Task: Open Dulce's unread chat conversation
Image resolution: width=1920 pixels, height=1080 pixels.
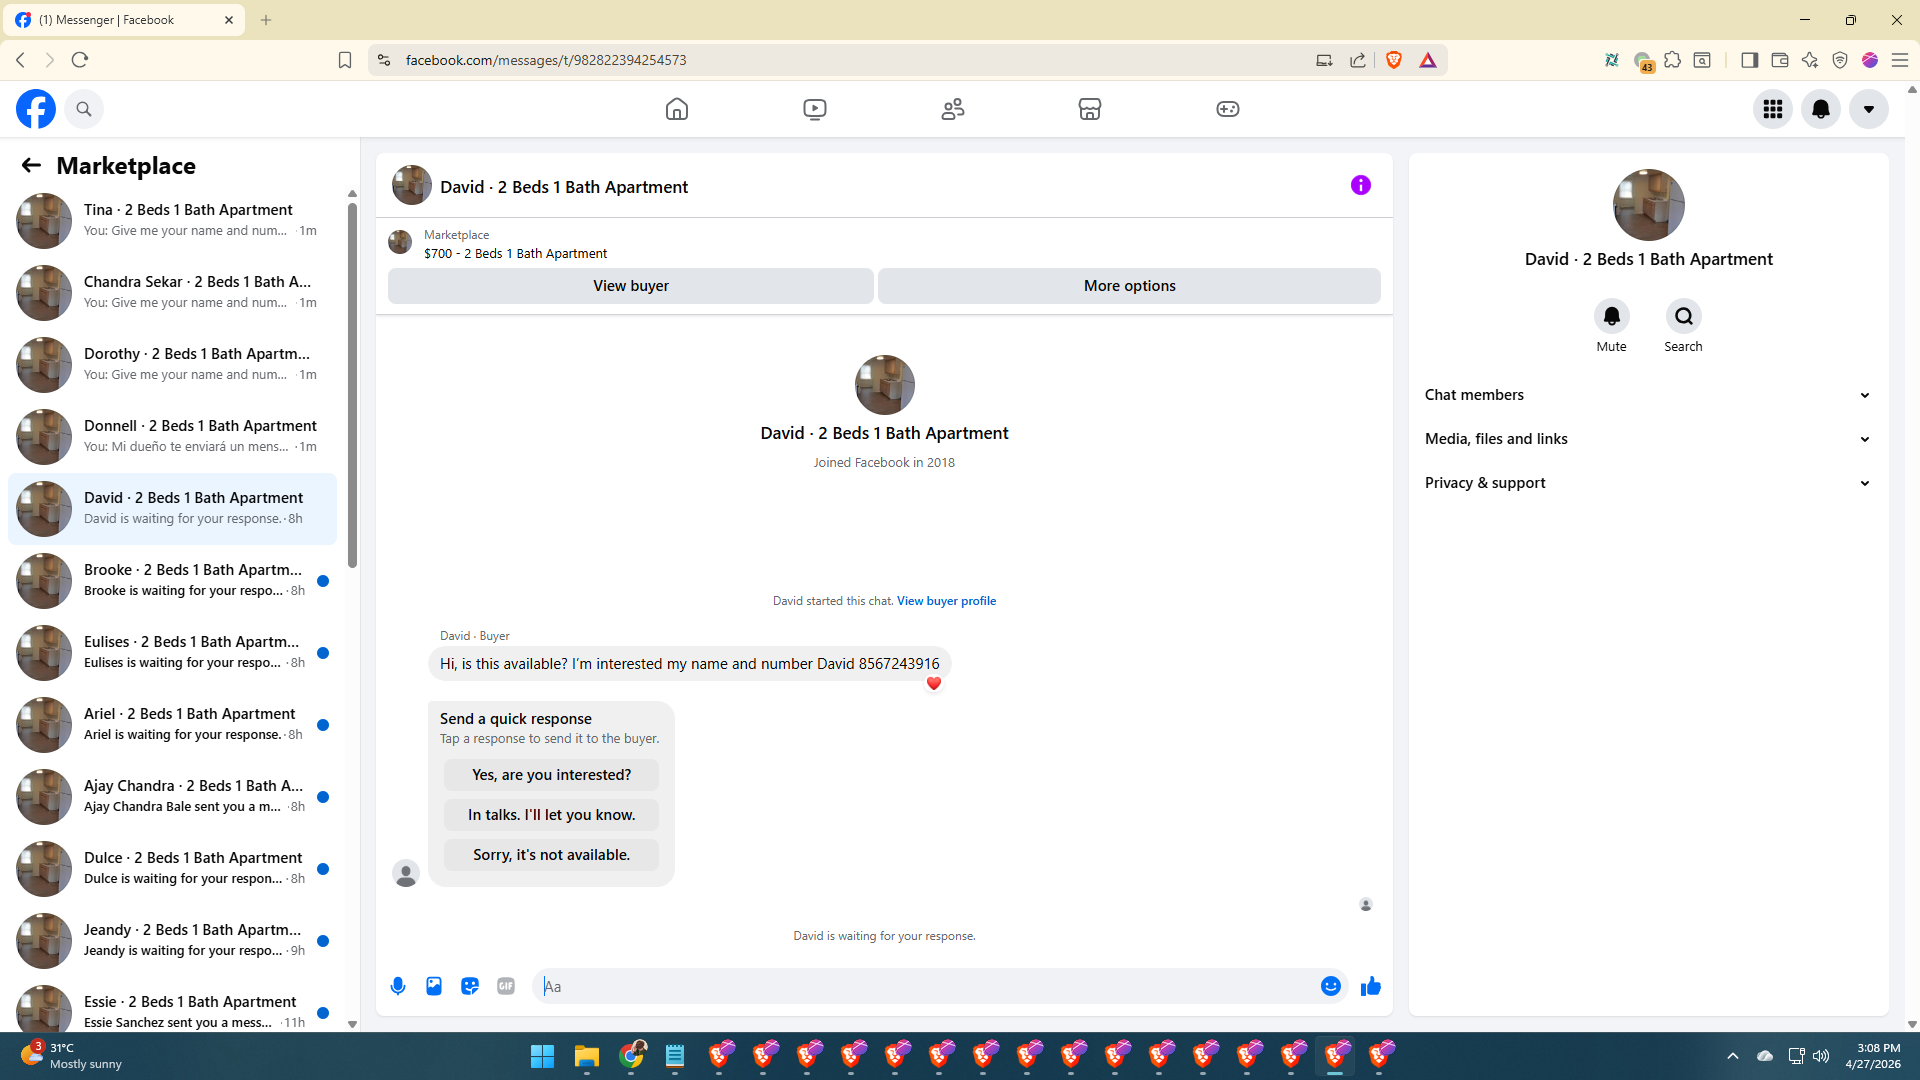Action: tap(172, 869)
